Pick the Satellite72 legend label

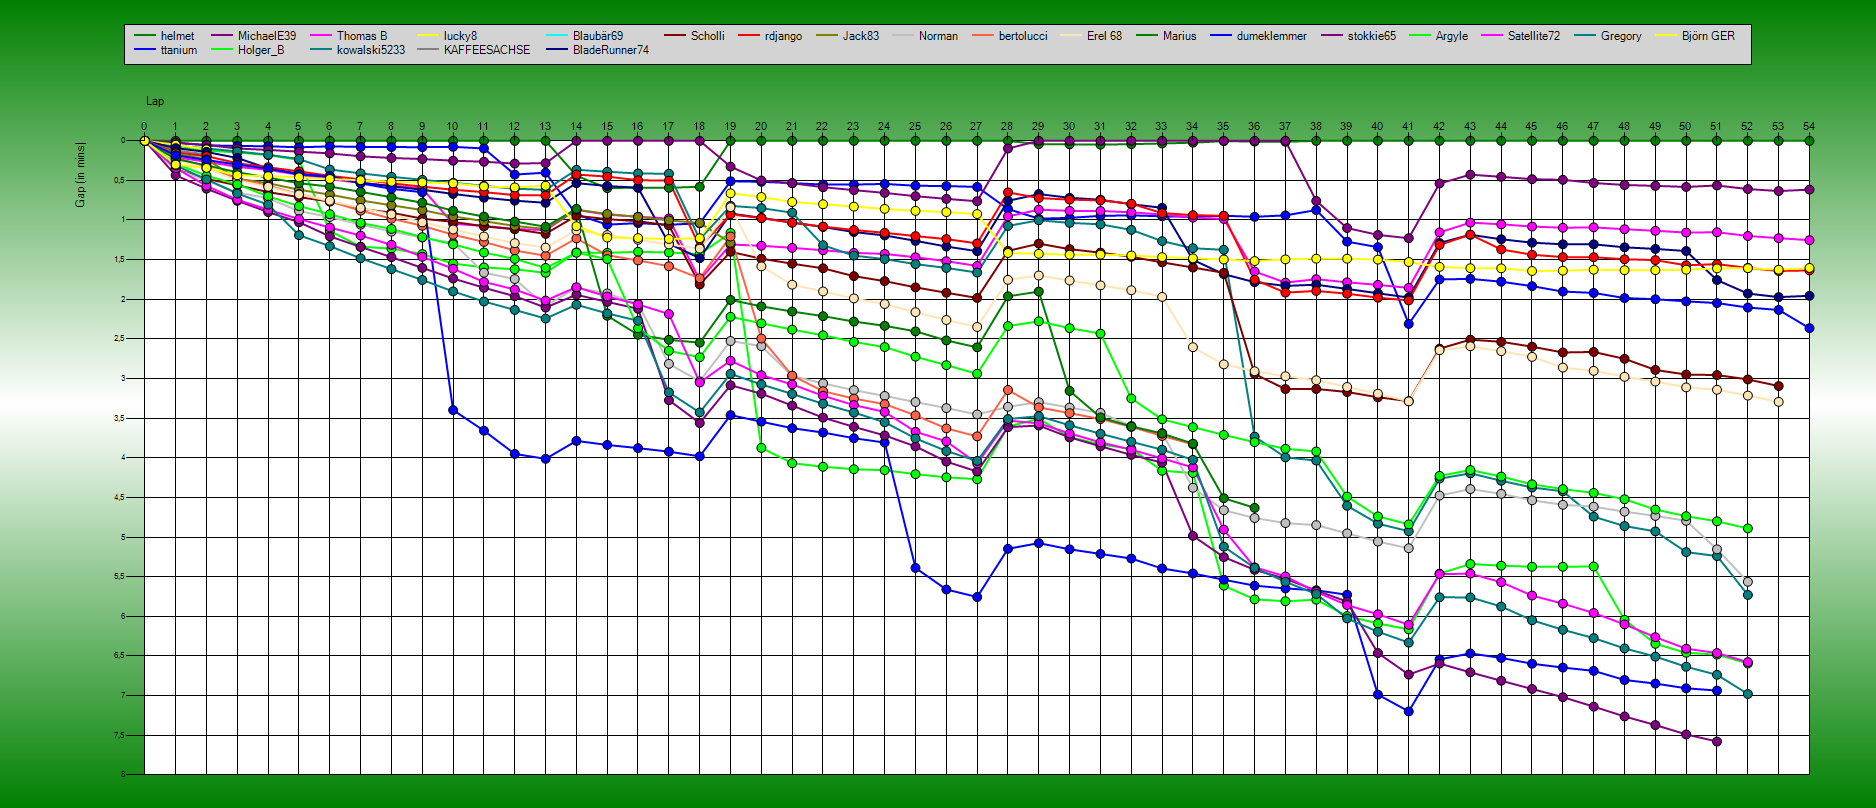tap(1533, 36)
